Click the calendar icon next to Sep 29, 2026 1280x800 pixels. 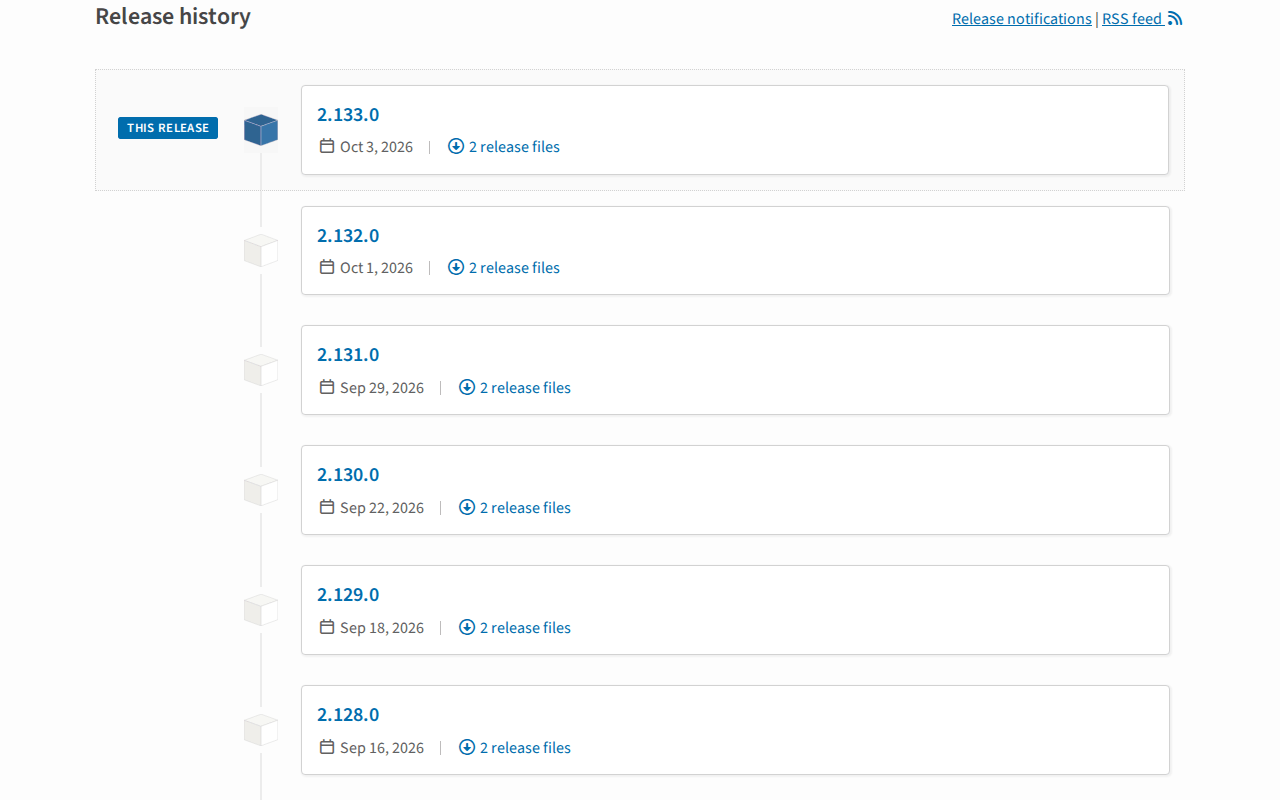click(x=327, y=387)
